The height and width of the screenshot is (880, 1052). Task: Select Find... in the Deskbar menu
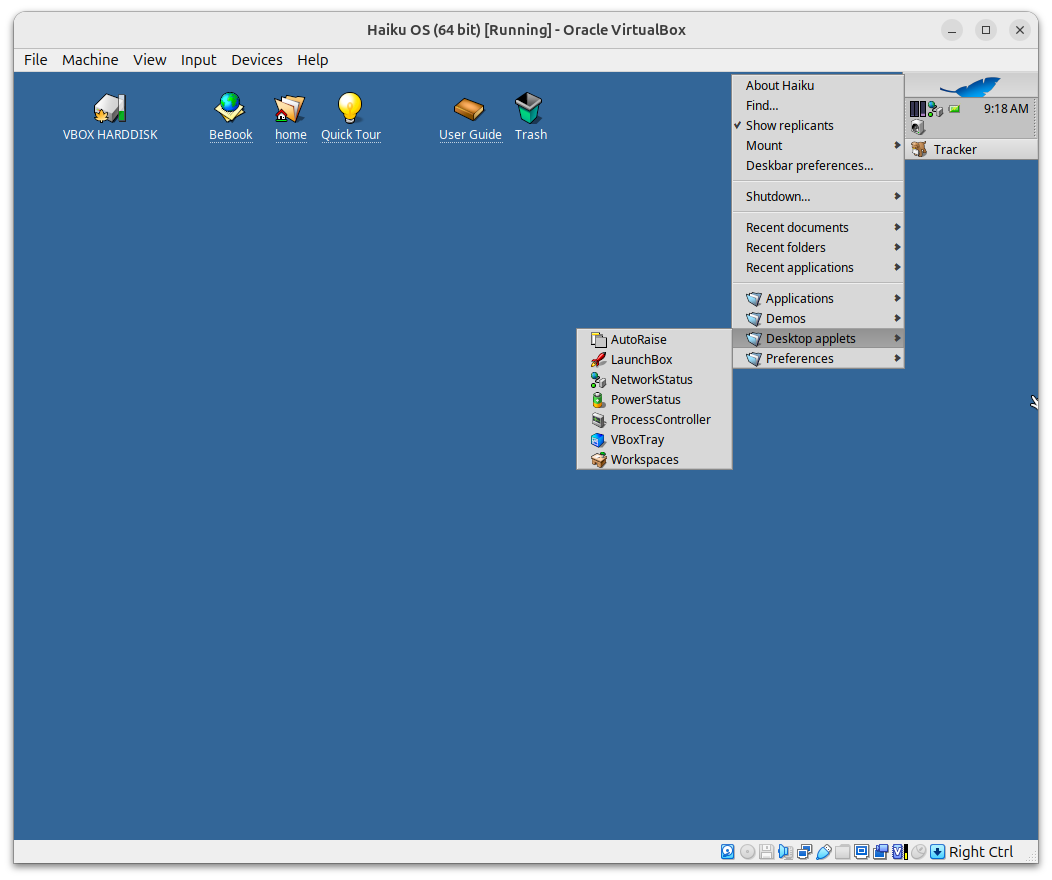click(x=818, y=105)
